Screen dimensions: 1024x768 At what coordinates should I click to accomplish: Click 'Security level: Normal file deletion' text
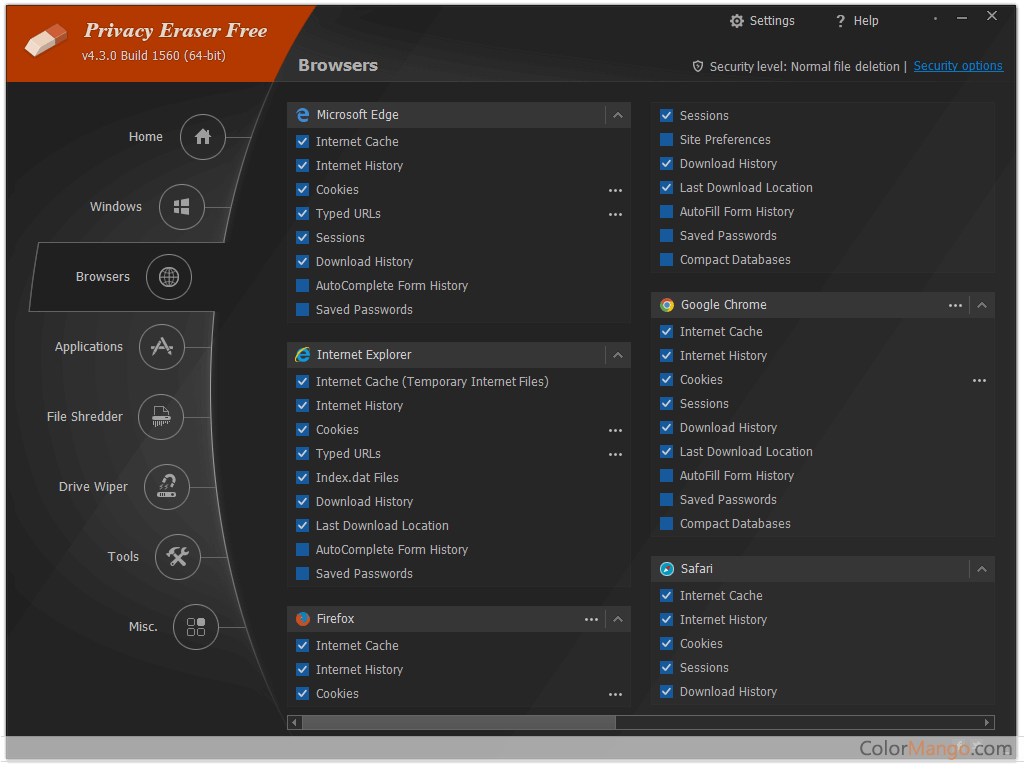tap(805, 67)
